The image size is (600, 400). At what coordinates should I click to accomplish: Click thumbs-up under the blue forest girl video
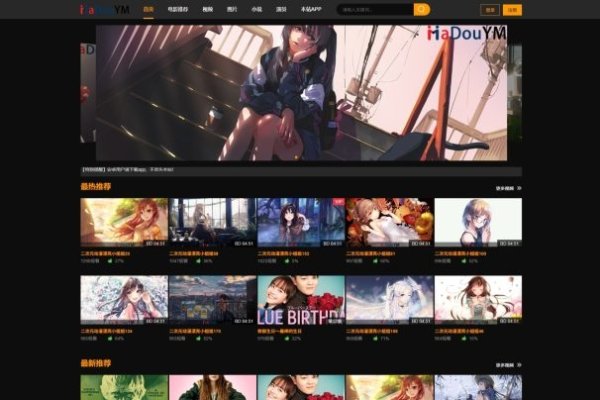tap(287, 261)
